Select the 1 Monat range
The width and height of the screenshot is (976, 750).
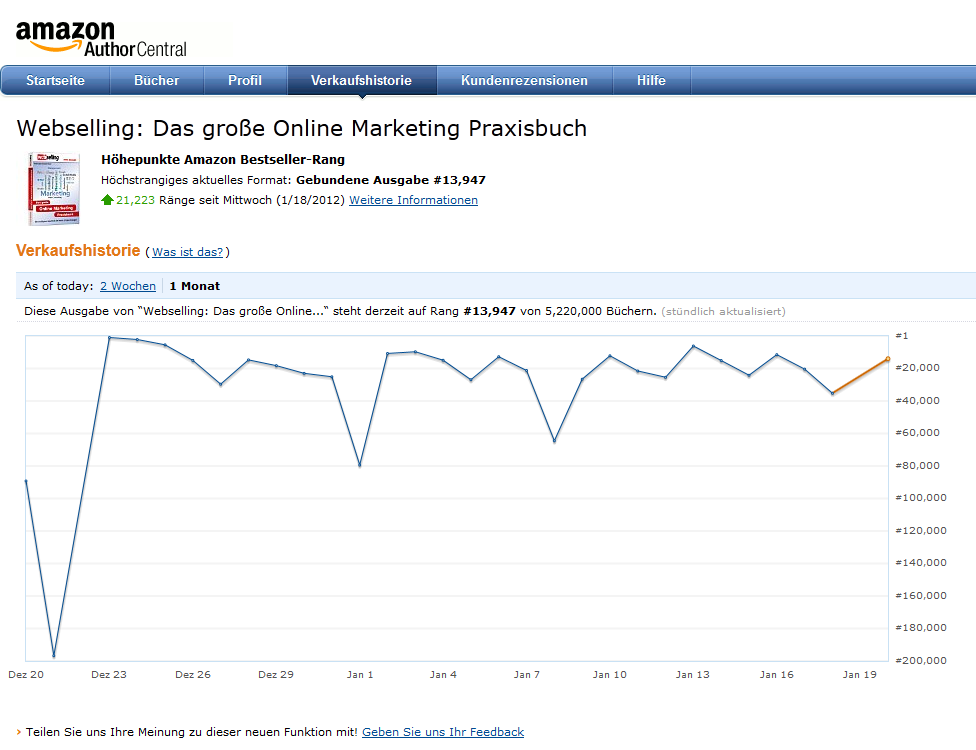(x=195, y=286)
